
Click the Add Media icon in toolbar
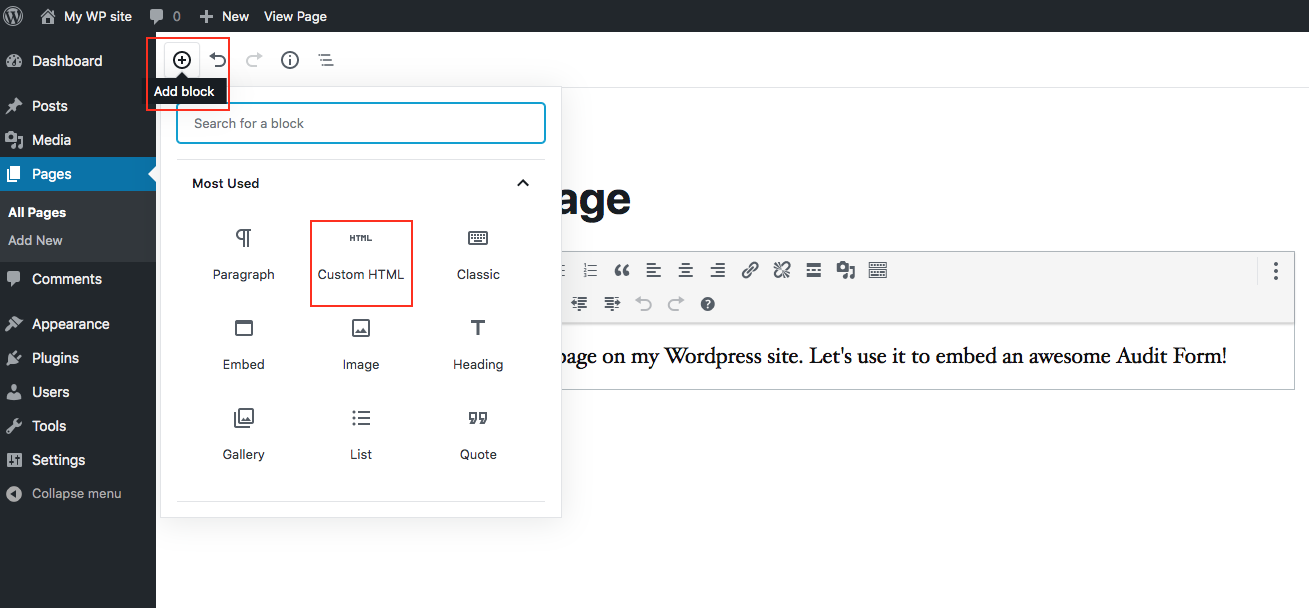pos(846,270)
